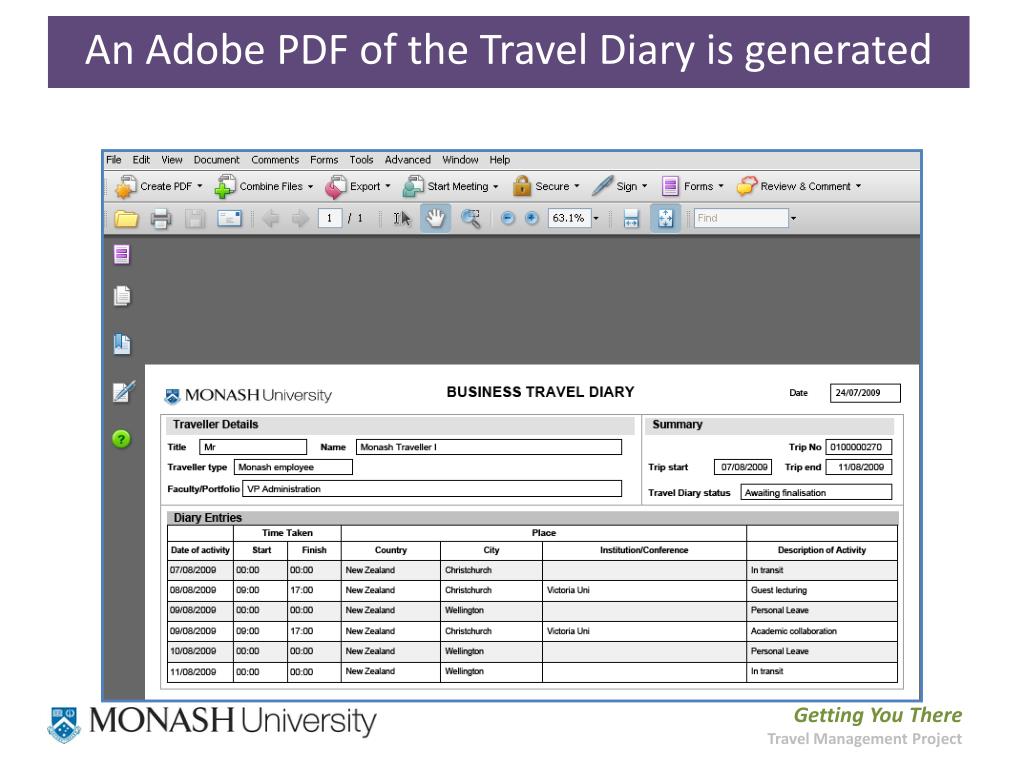Click the Trip No 0100000270 field
Screen dimensions: 1024x768
click(x=859, y=447)
